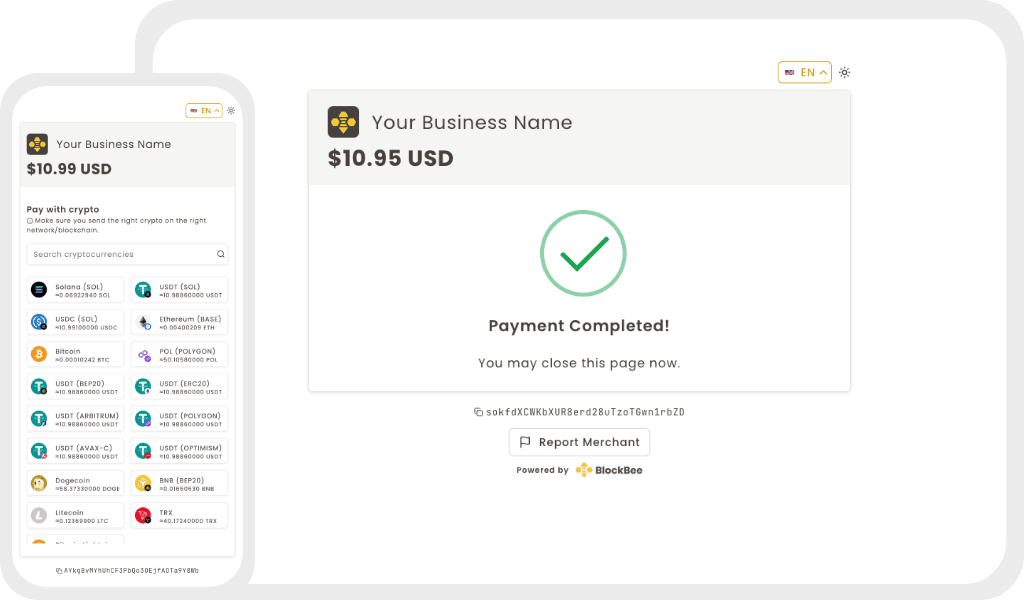Open the EN language dropdown

click(x=805, y=72)
